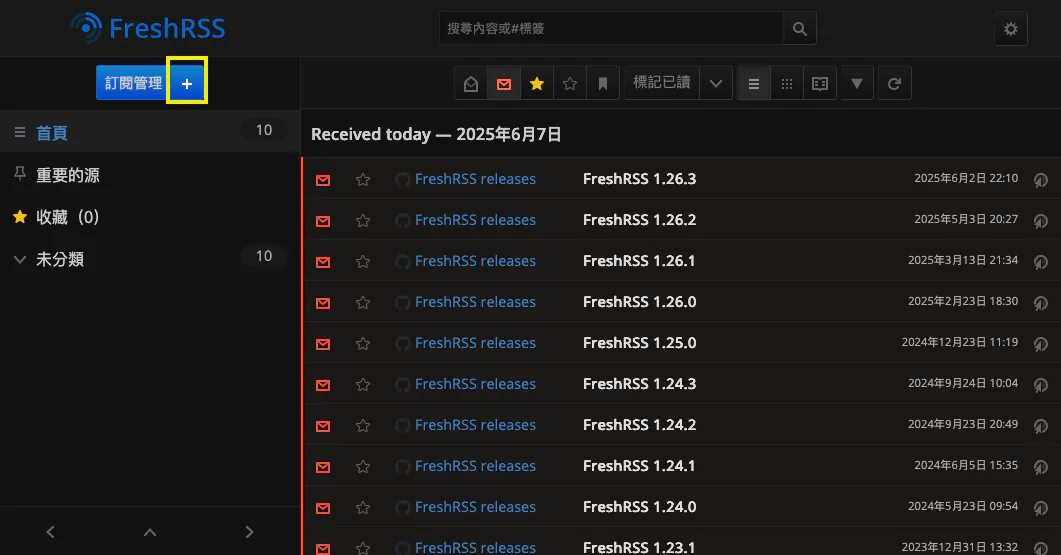Star the FreshRSS 1.24.0 article
The image size is (1061, 555).
[x=363, y=507]
